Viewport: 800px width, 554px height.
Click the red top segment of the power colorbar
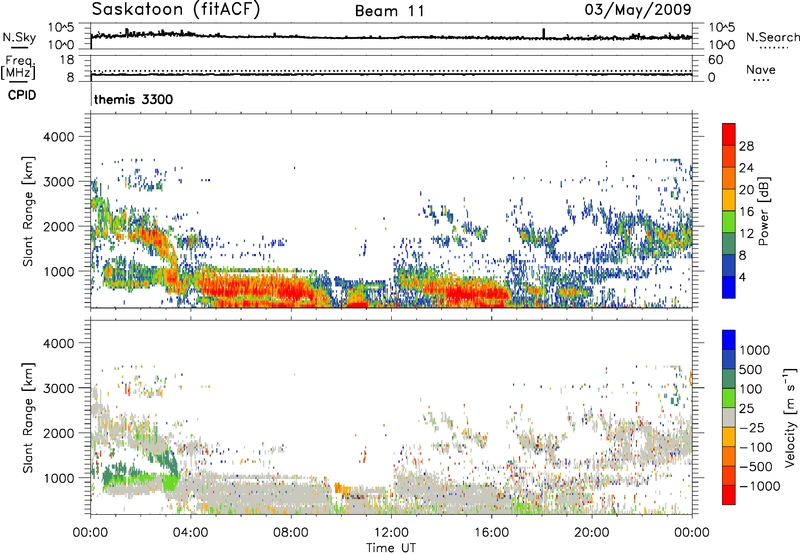[729, 135]
